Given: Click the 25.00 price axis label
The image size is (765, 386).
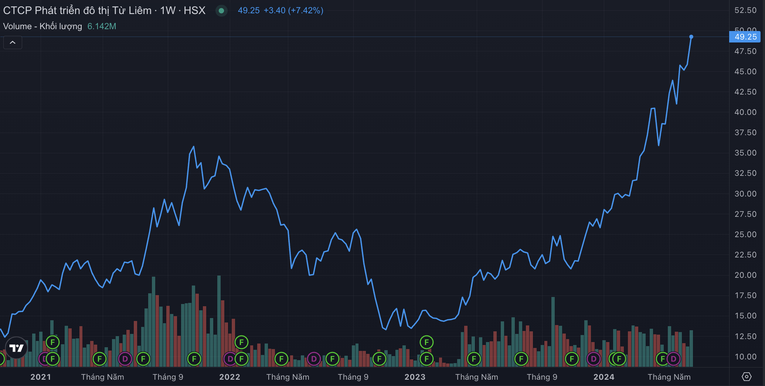Looking at the screenshot, I should (x=745, y=234).
